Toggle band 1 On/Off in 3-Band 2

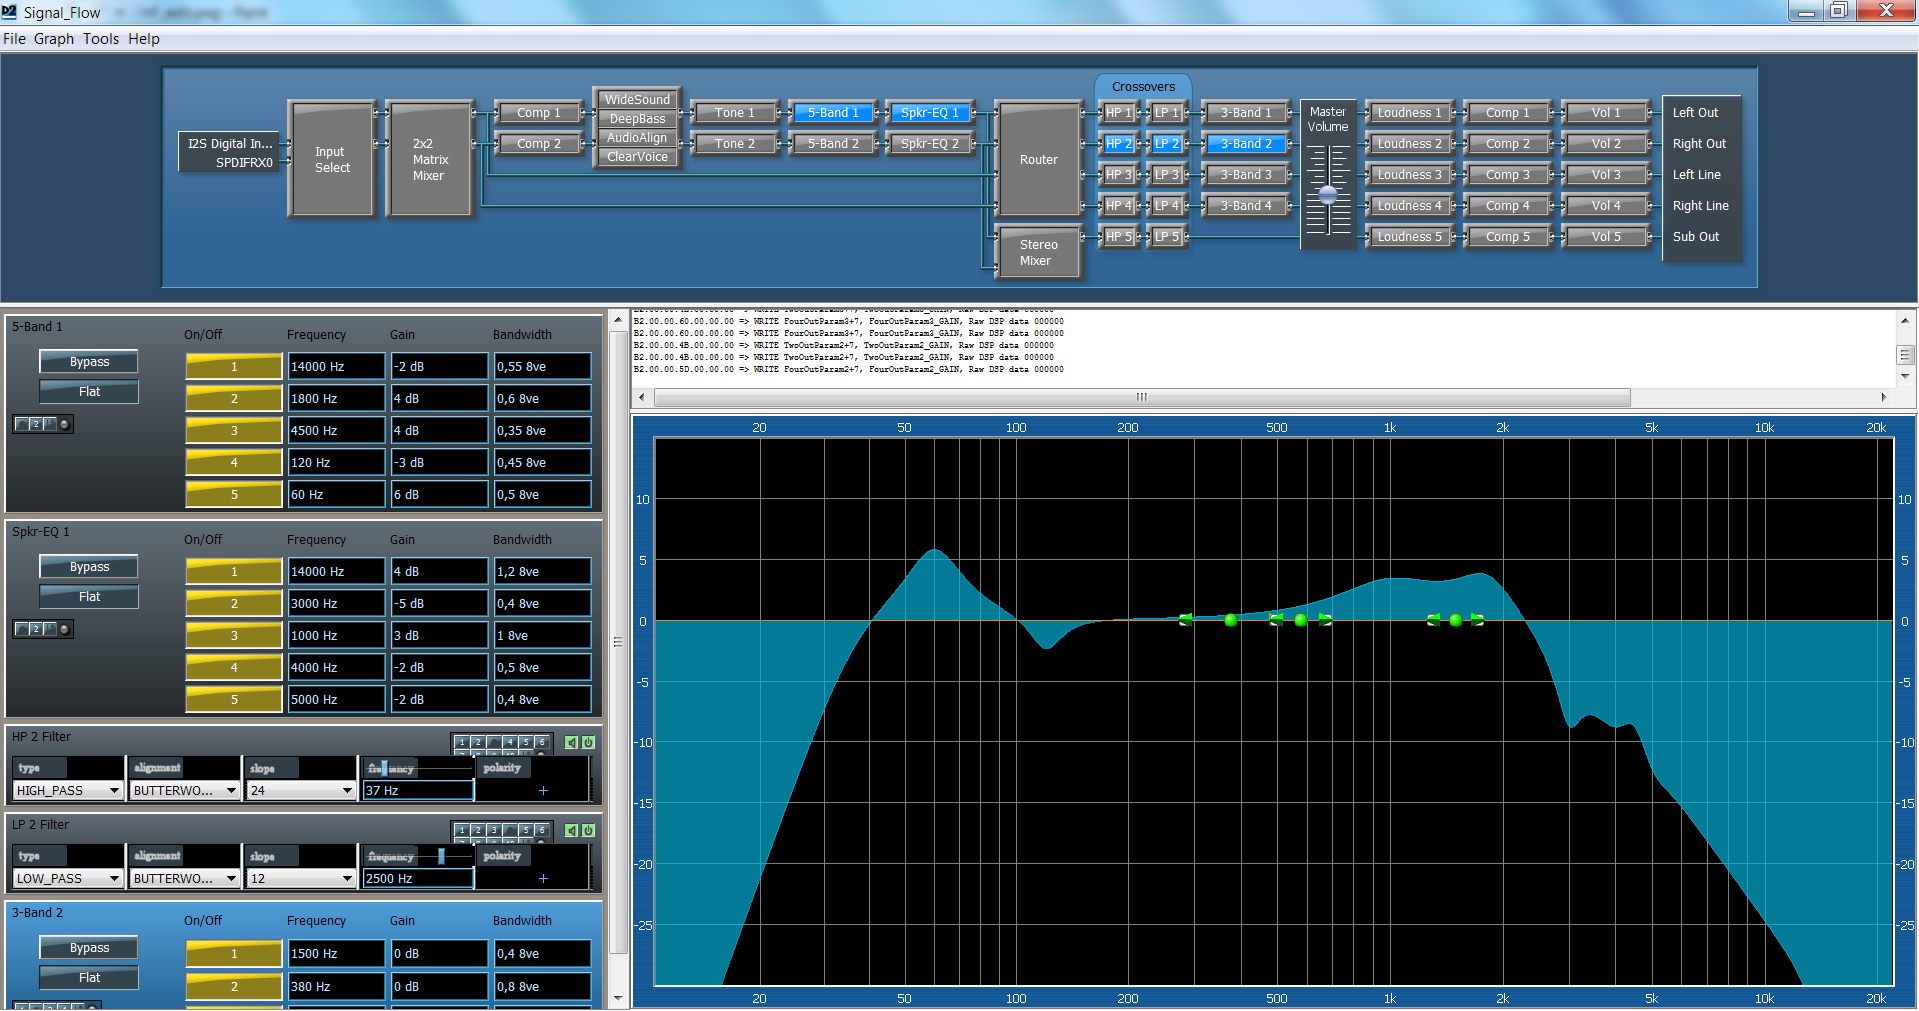[234, 954]
